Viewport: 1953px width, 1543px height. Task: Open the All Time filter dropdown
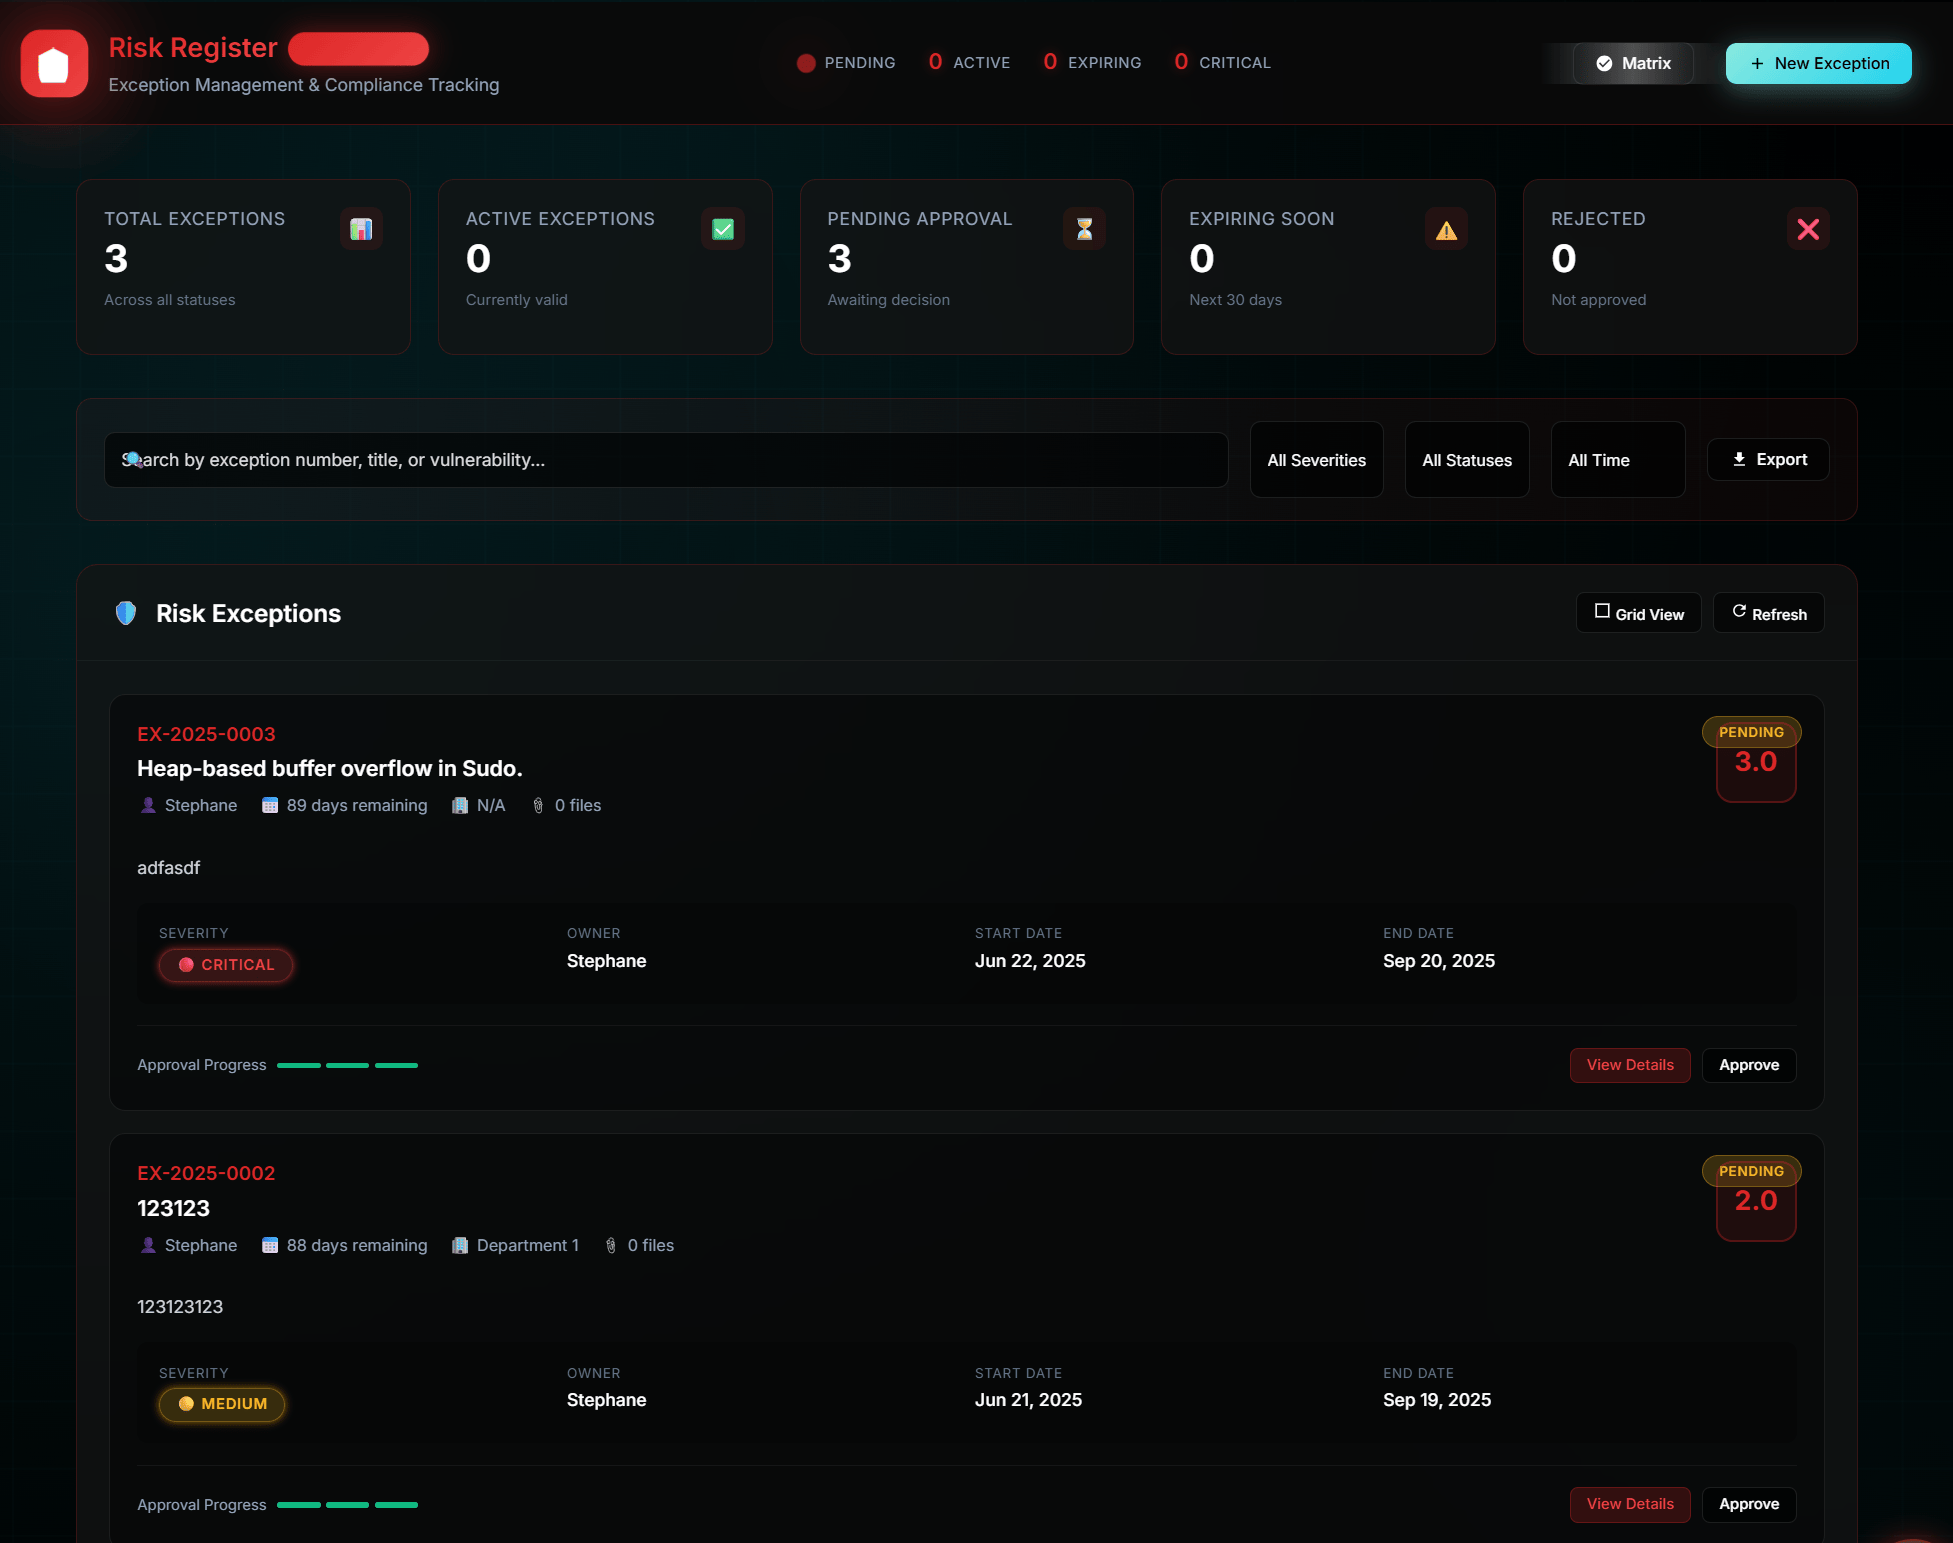(x=1618, y=460)
